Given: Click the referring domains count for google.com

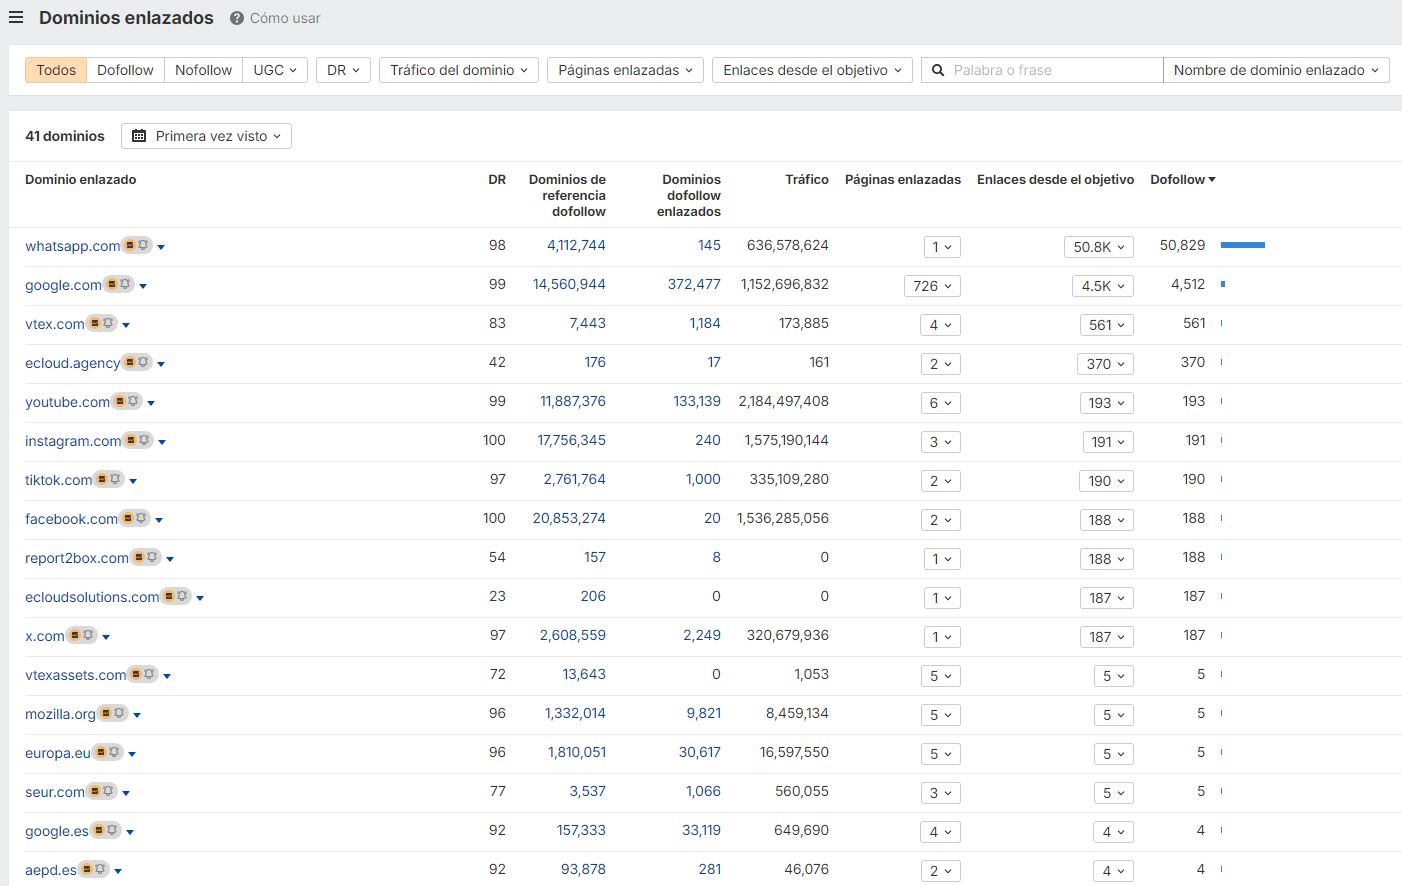Looking at the screenshot, I should (x=569, y=283).
